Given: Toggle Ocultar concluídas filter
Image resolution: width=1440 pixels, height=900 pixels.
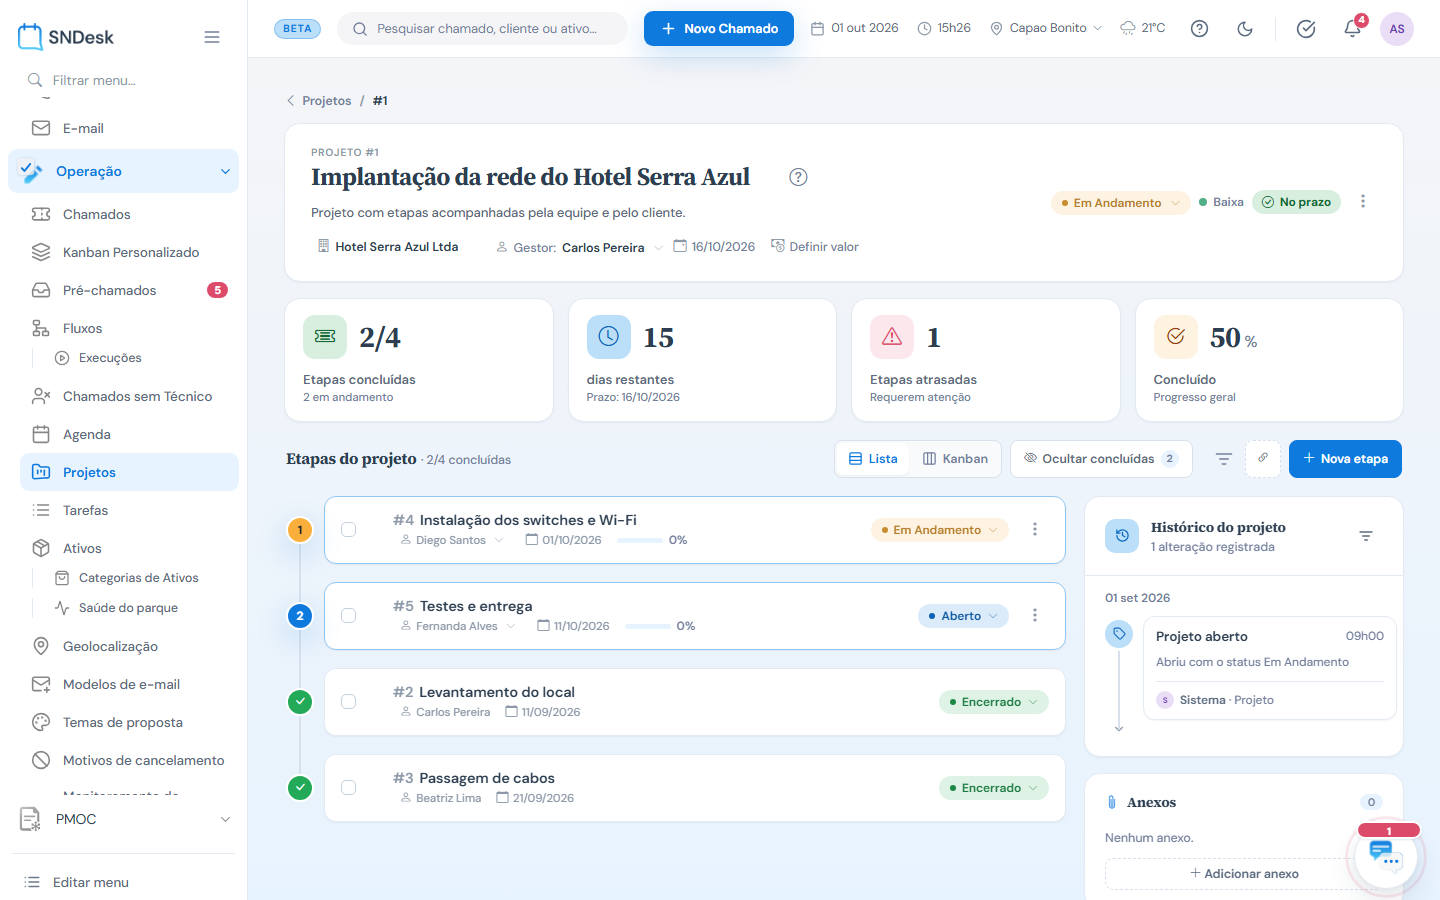Looking at the screenshot, I should [1101, 459].
